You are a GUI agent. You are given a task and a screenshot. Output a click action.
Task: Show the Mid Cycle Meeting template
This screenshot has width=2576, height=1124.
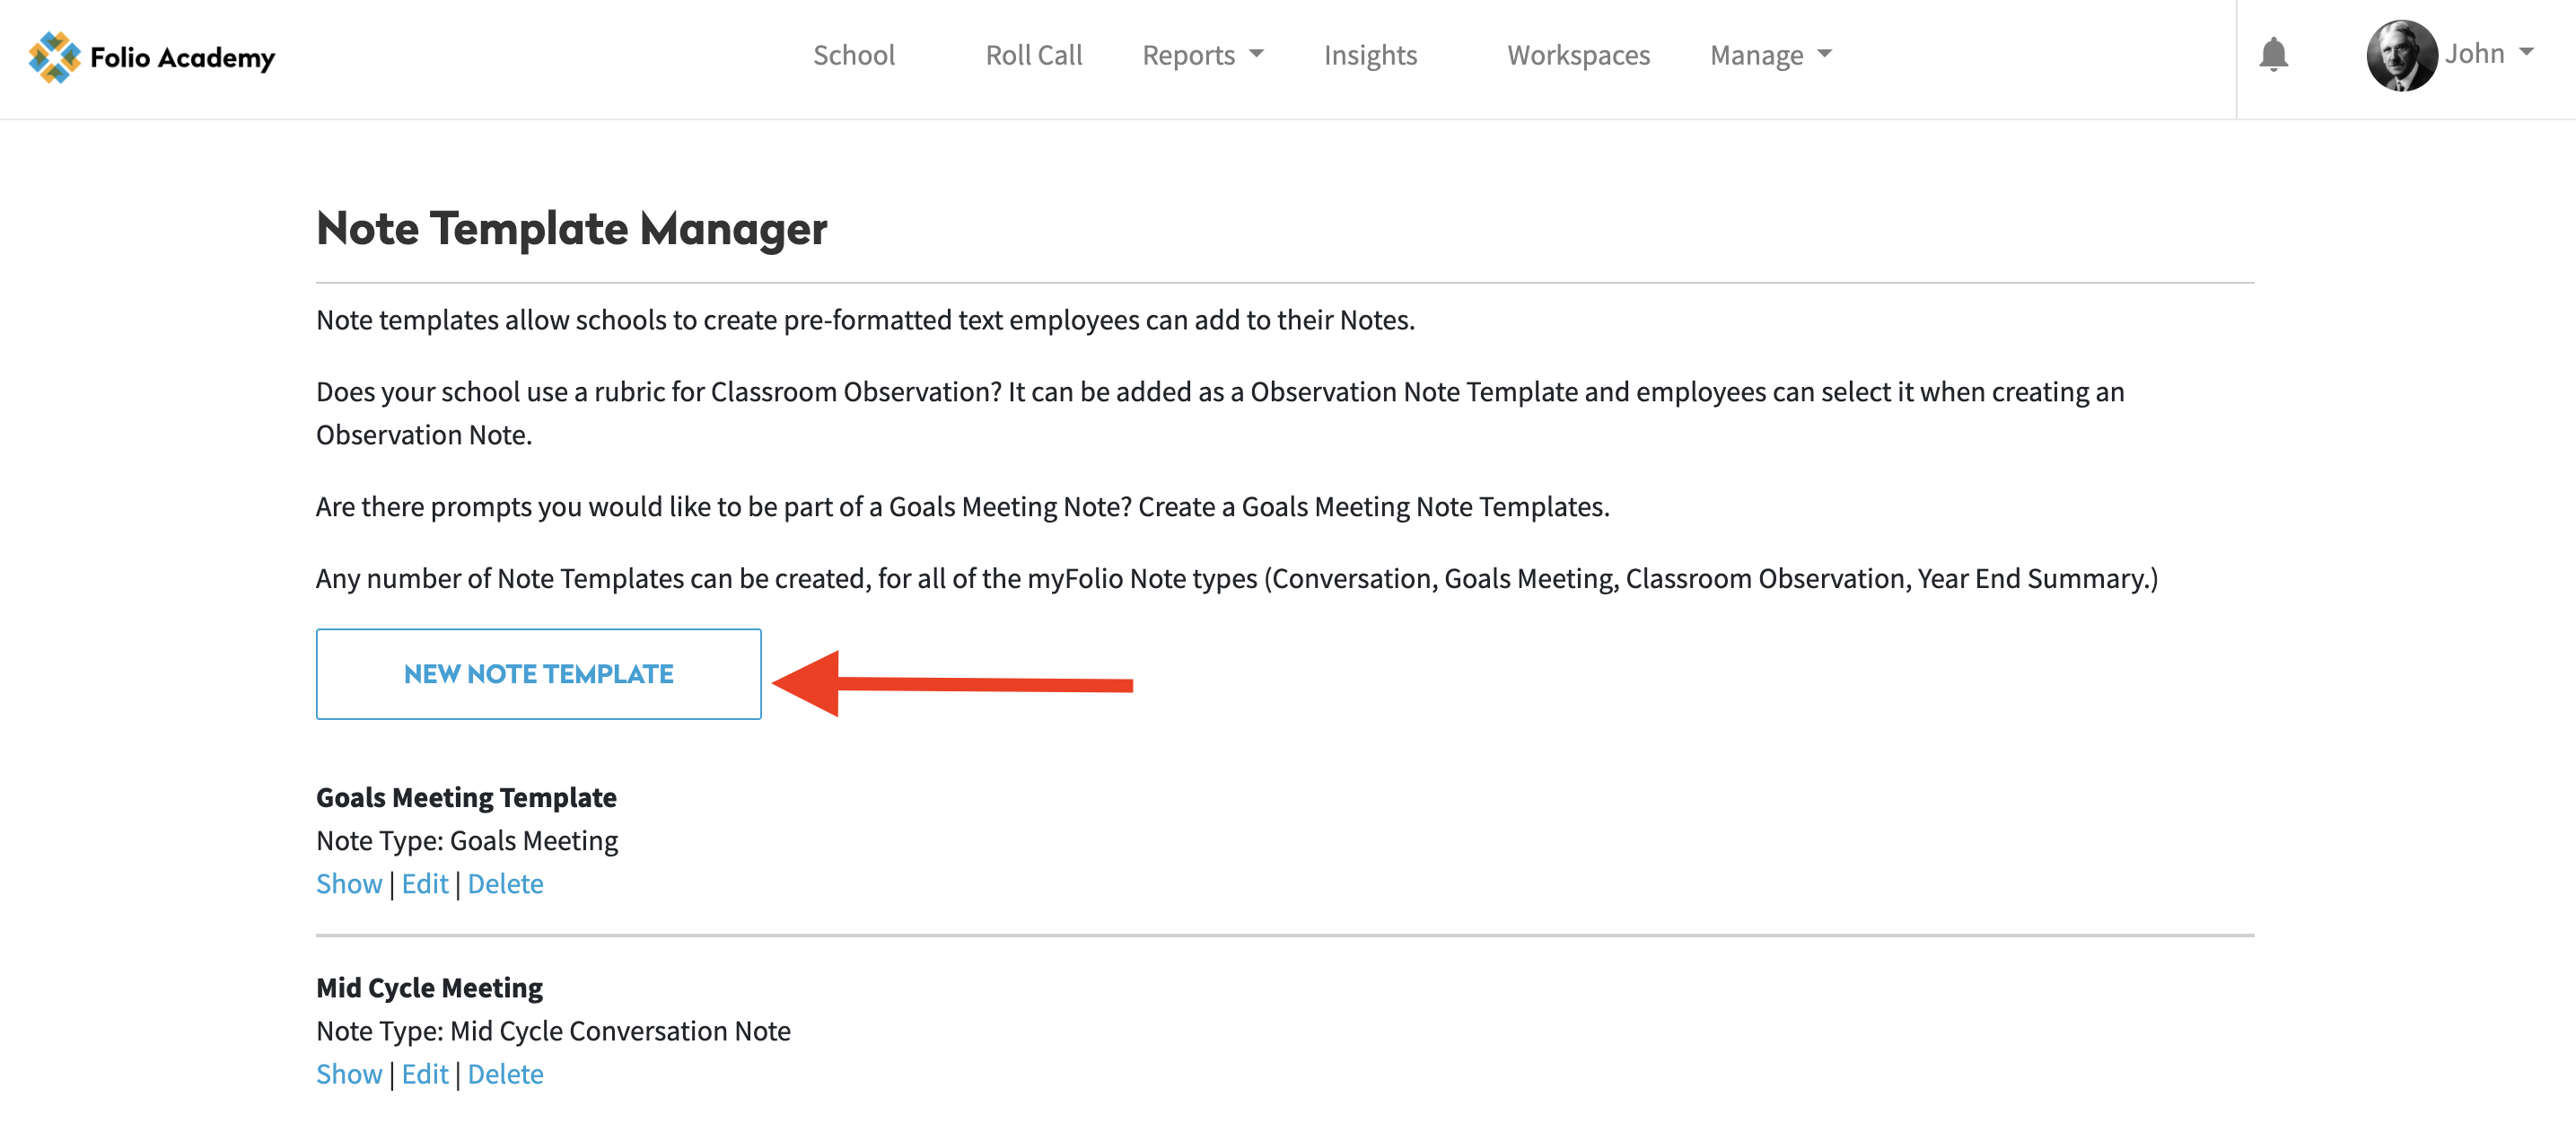pos(349,1074)
